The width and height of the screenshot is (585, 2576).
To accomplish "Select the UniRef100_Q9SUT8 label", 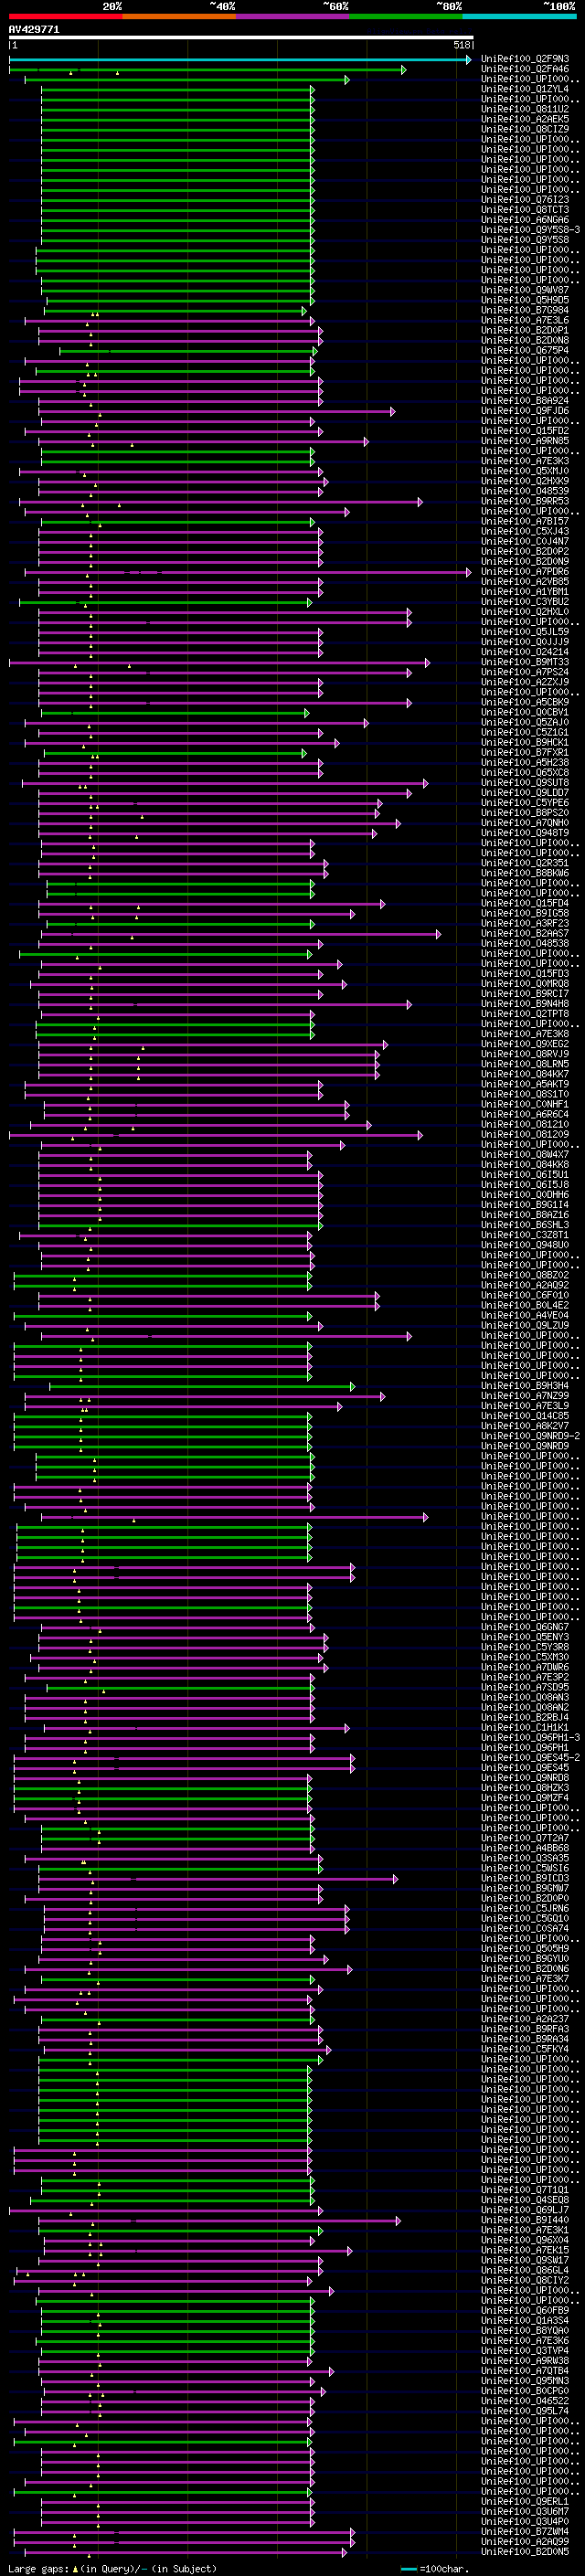I will tap(525, 783).
